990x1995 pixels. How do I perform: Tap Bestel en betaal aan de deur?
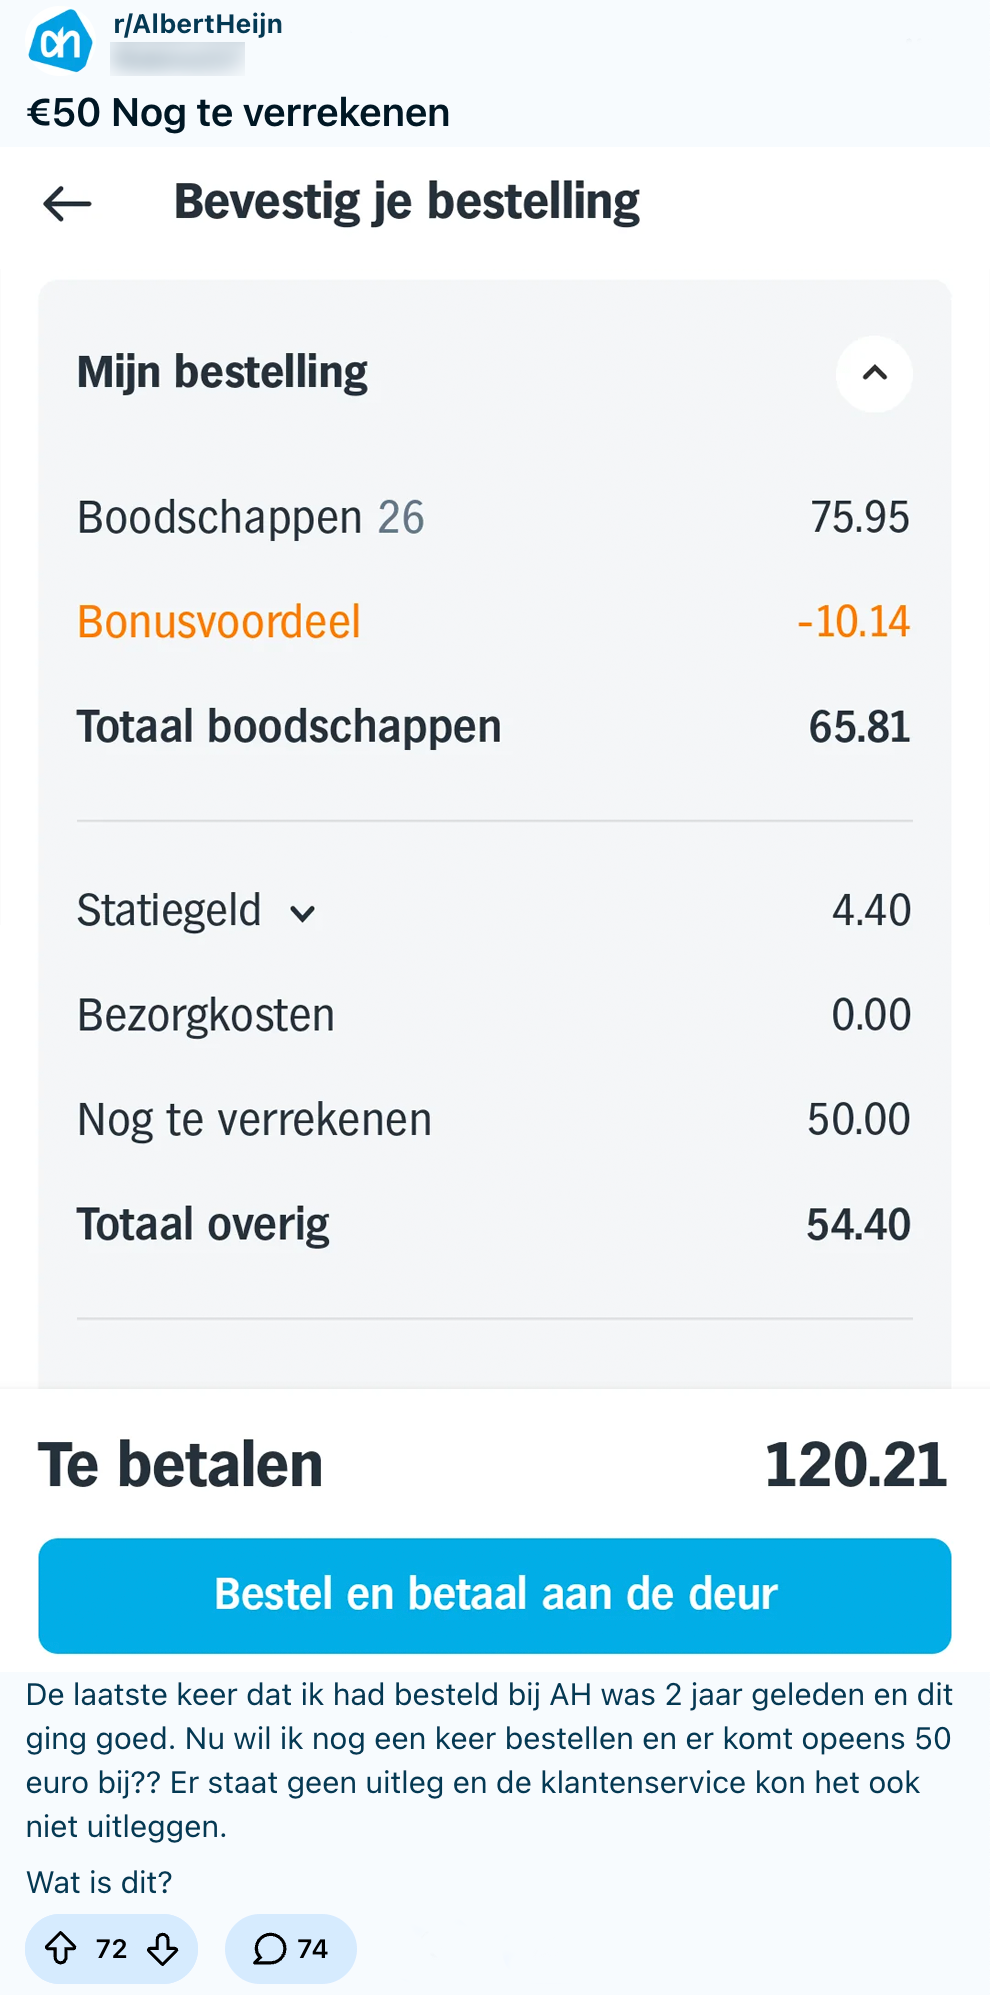494,1595
